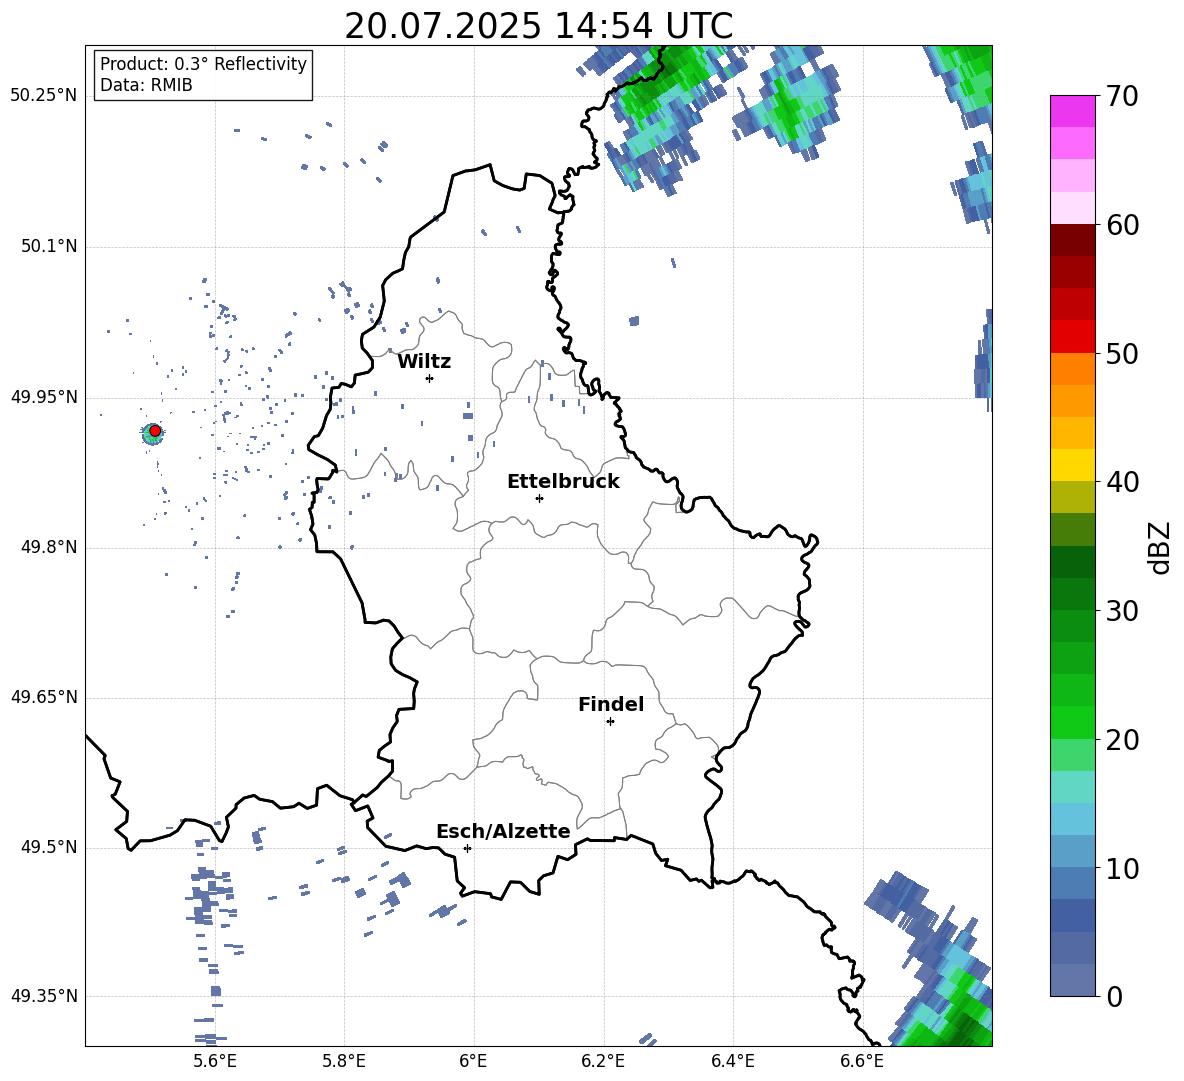Click the 50.1°N latitude tick label
Image resolution: width=1184 pixels, height=1081 pixels.
click(49, 246)
